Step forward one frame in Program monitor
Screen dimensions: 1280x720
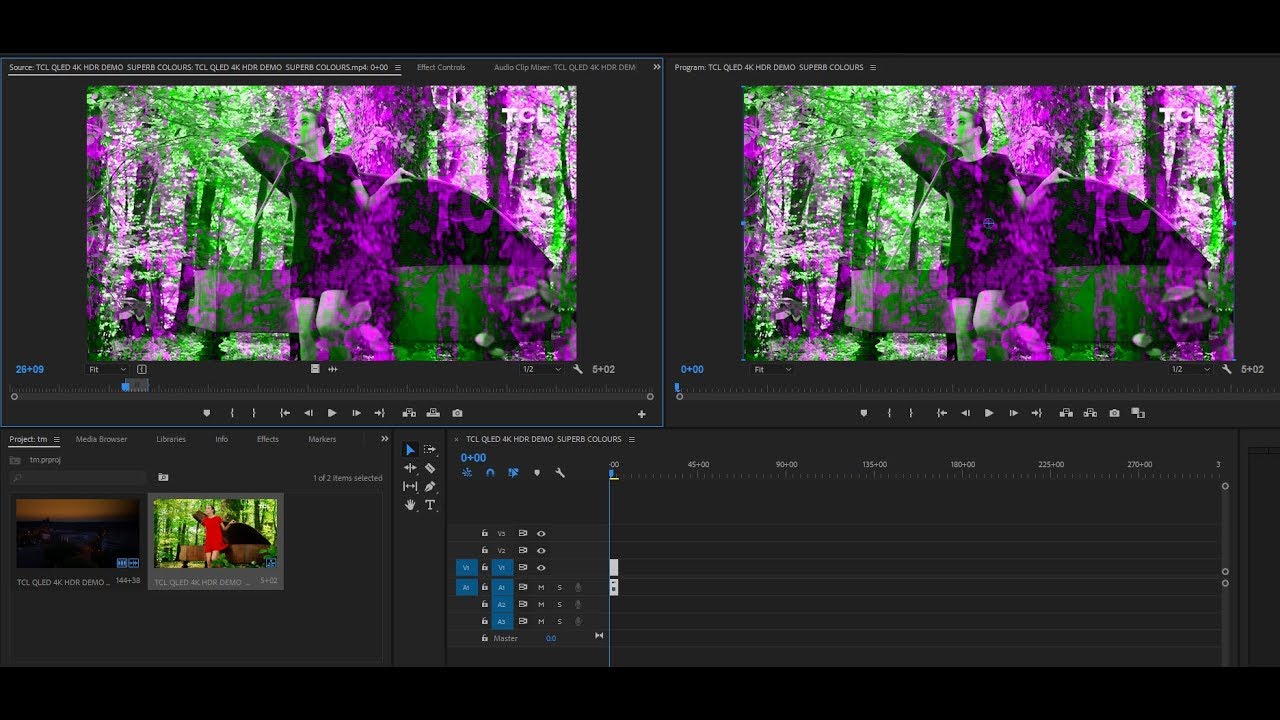pos(1013,413)
